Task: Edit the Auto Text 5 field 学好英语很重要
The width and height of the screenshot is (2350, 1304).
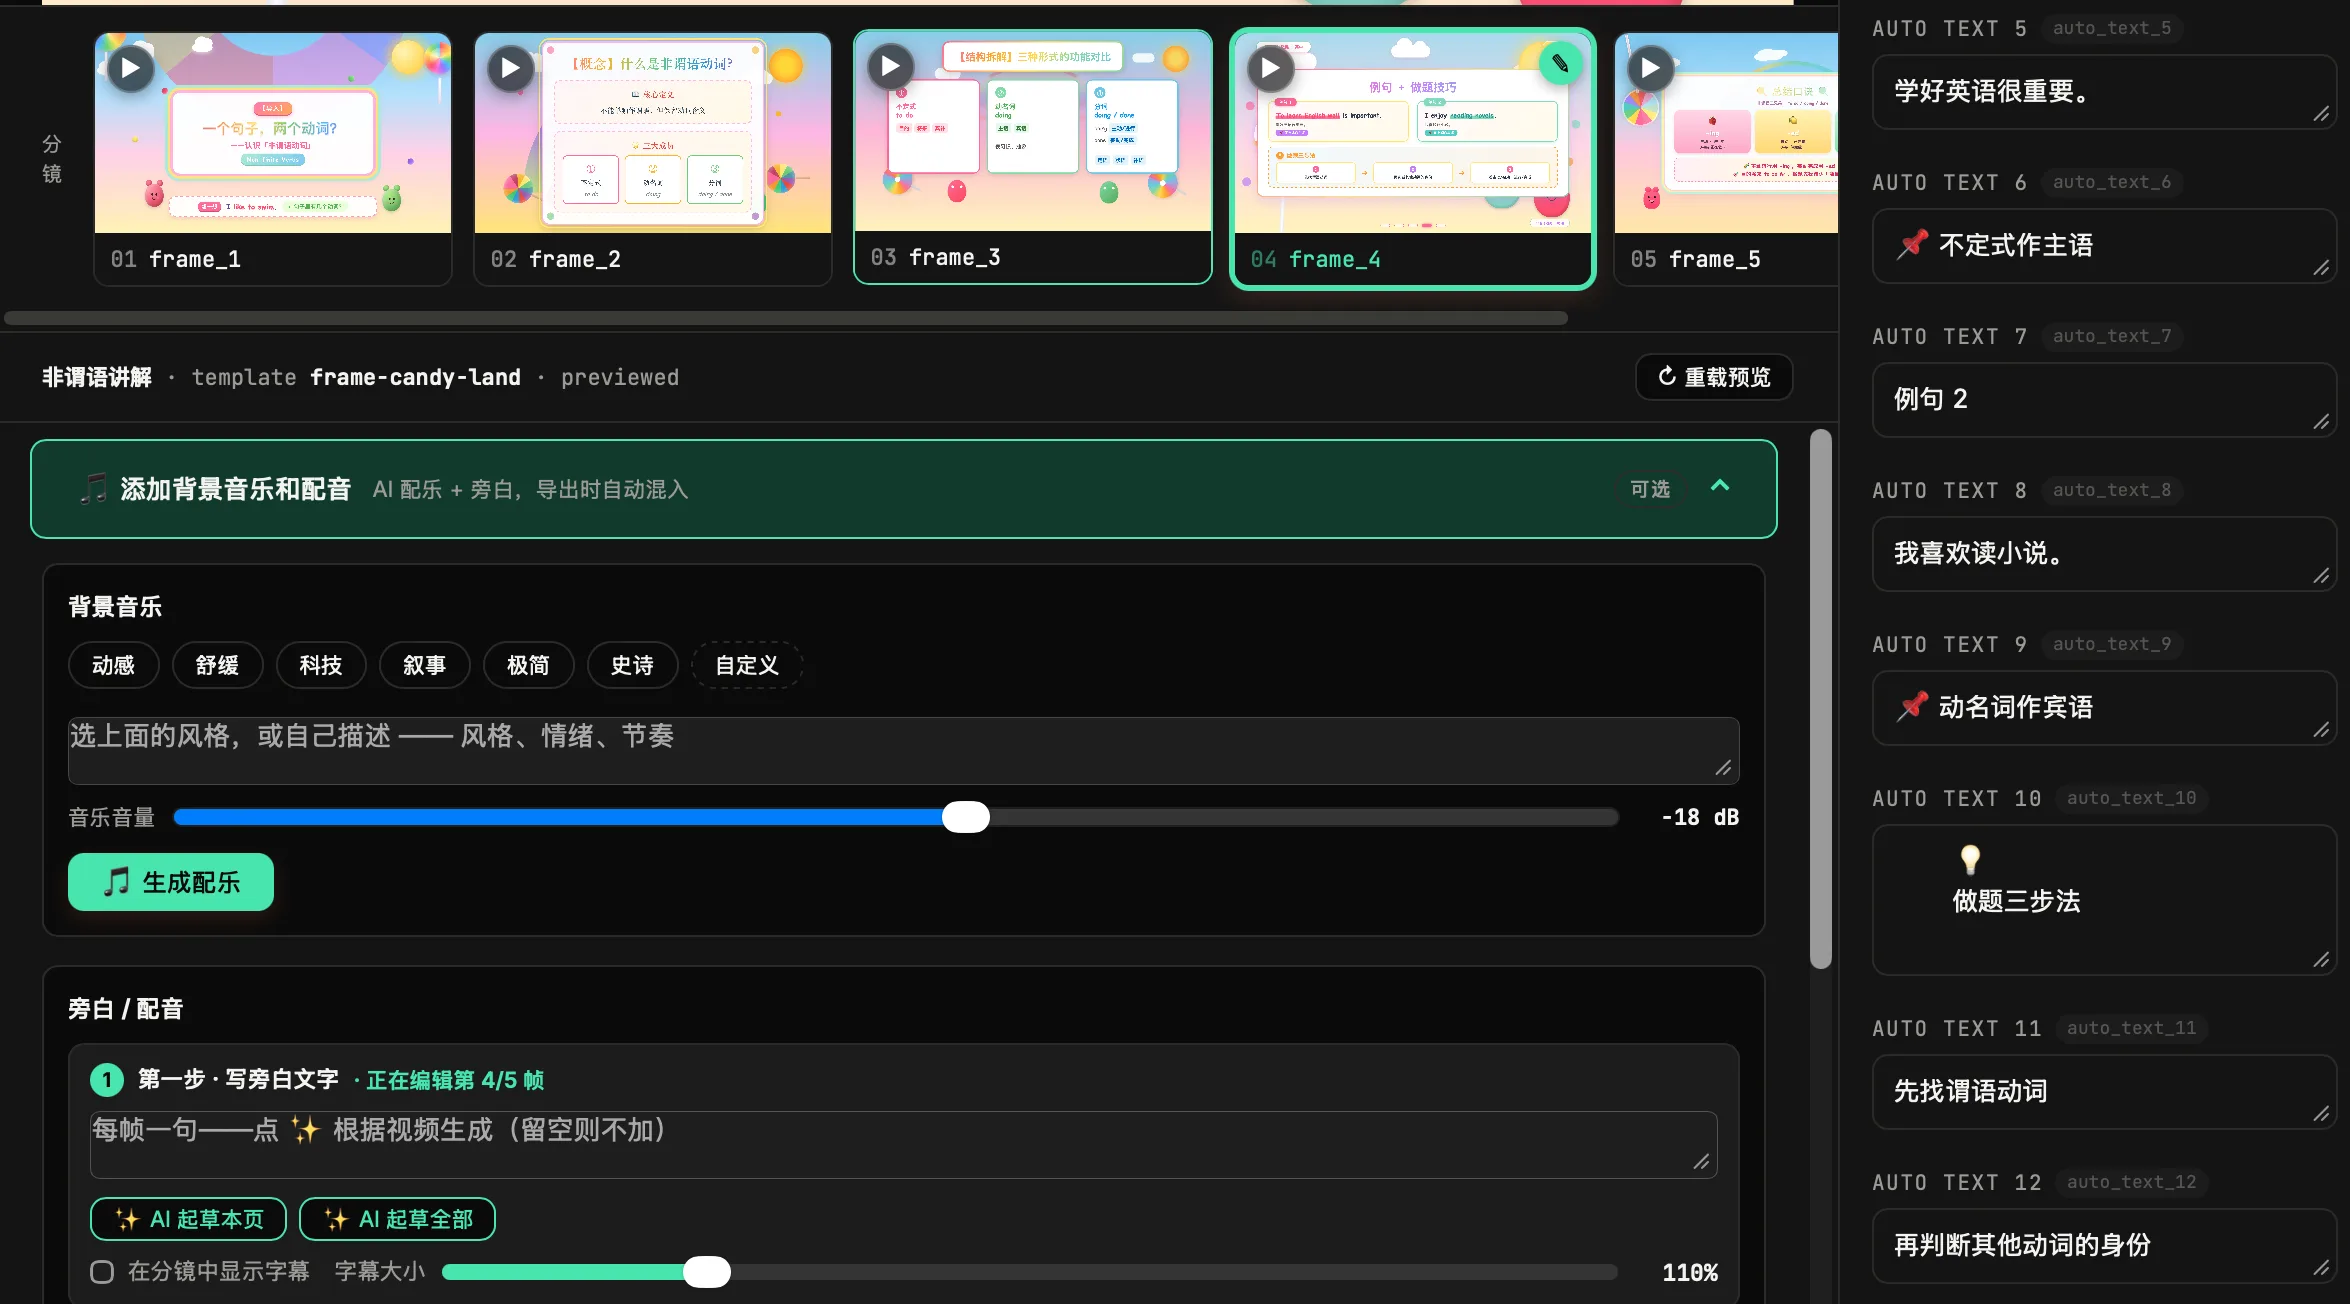Action: click(2104, 92)
